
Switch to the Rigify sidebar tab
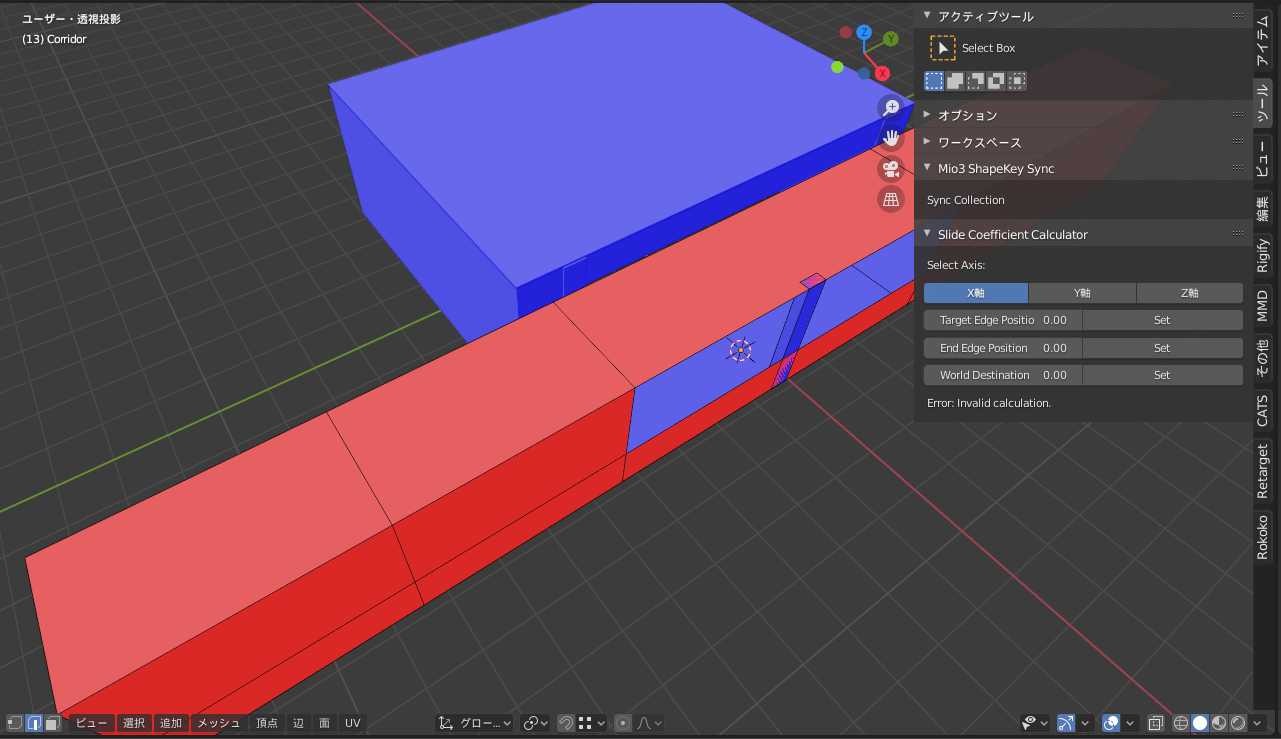click(1263, 256)
